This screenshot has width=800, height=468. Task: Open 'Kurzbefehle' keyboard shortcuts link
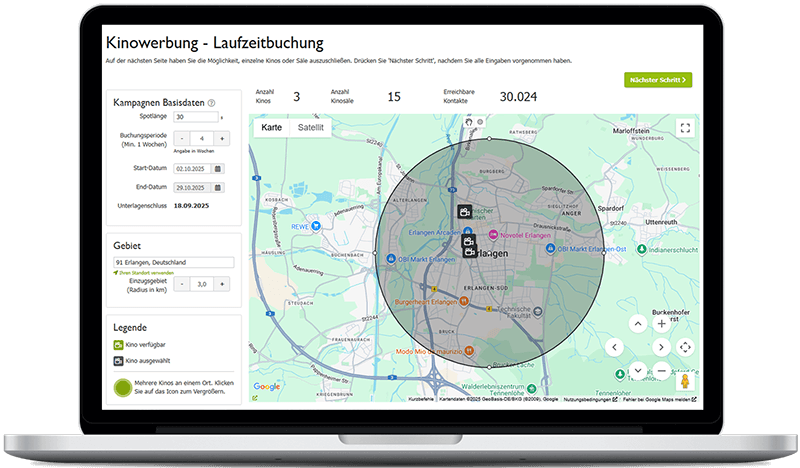click(x=421, y=399)
